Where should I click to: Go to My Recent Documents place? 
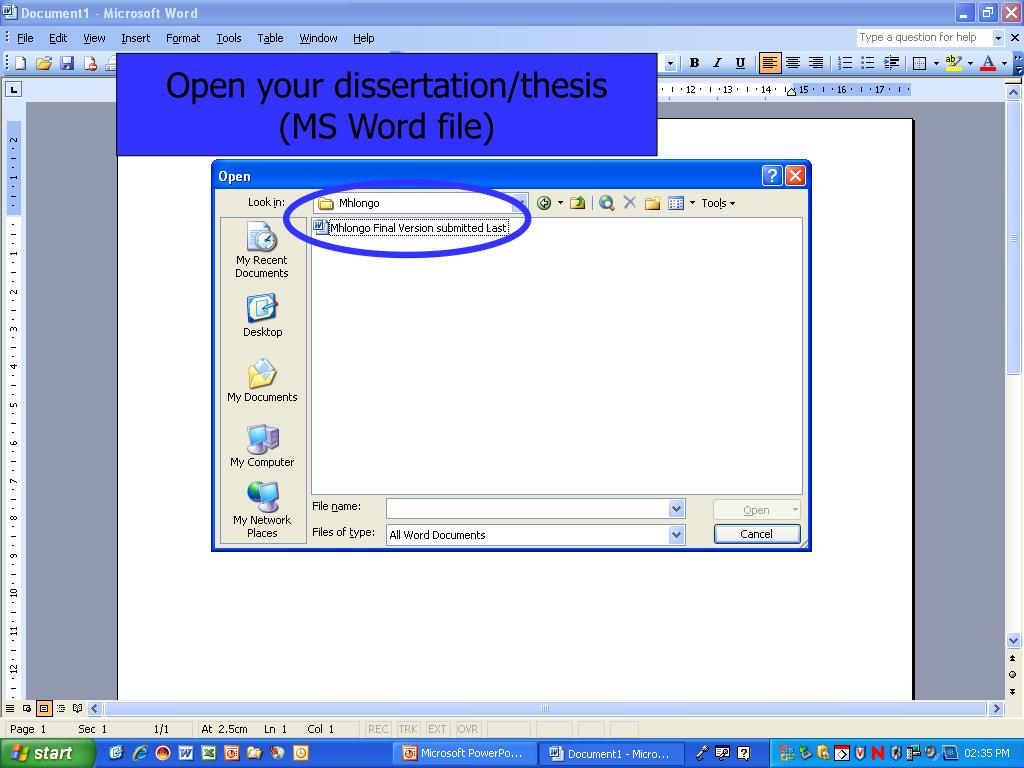(262, 250)
